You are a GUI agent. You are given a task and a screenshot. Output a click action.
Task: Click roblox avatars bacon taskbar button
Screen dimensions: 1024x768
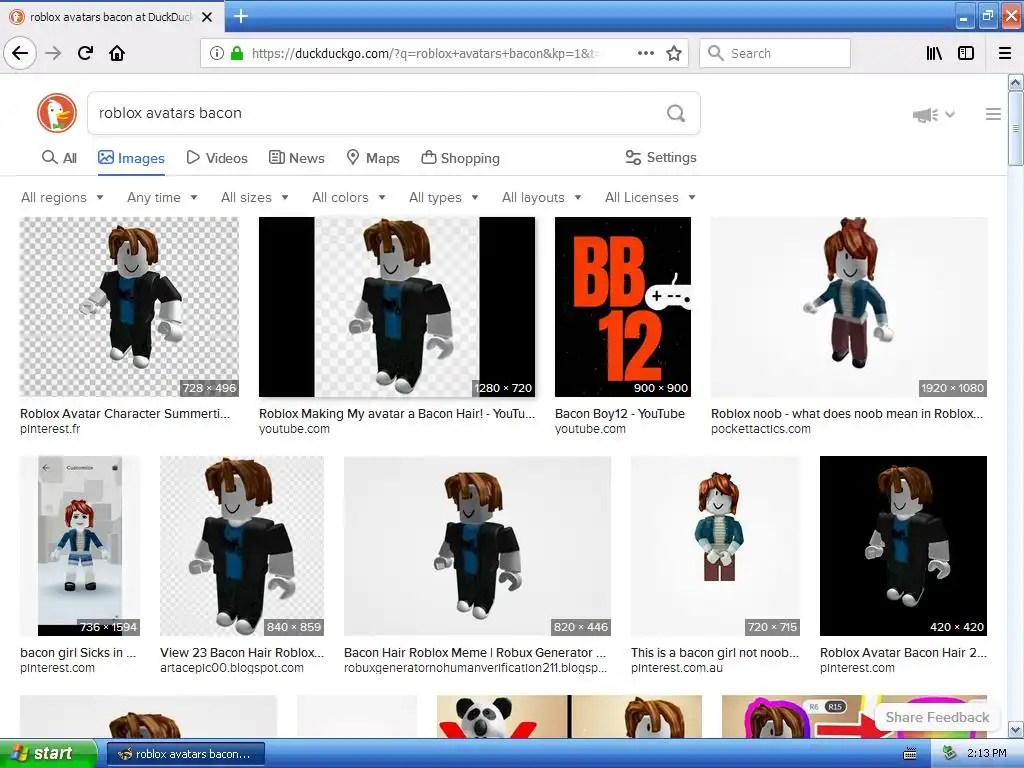tap(185, 754)
